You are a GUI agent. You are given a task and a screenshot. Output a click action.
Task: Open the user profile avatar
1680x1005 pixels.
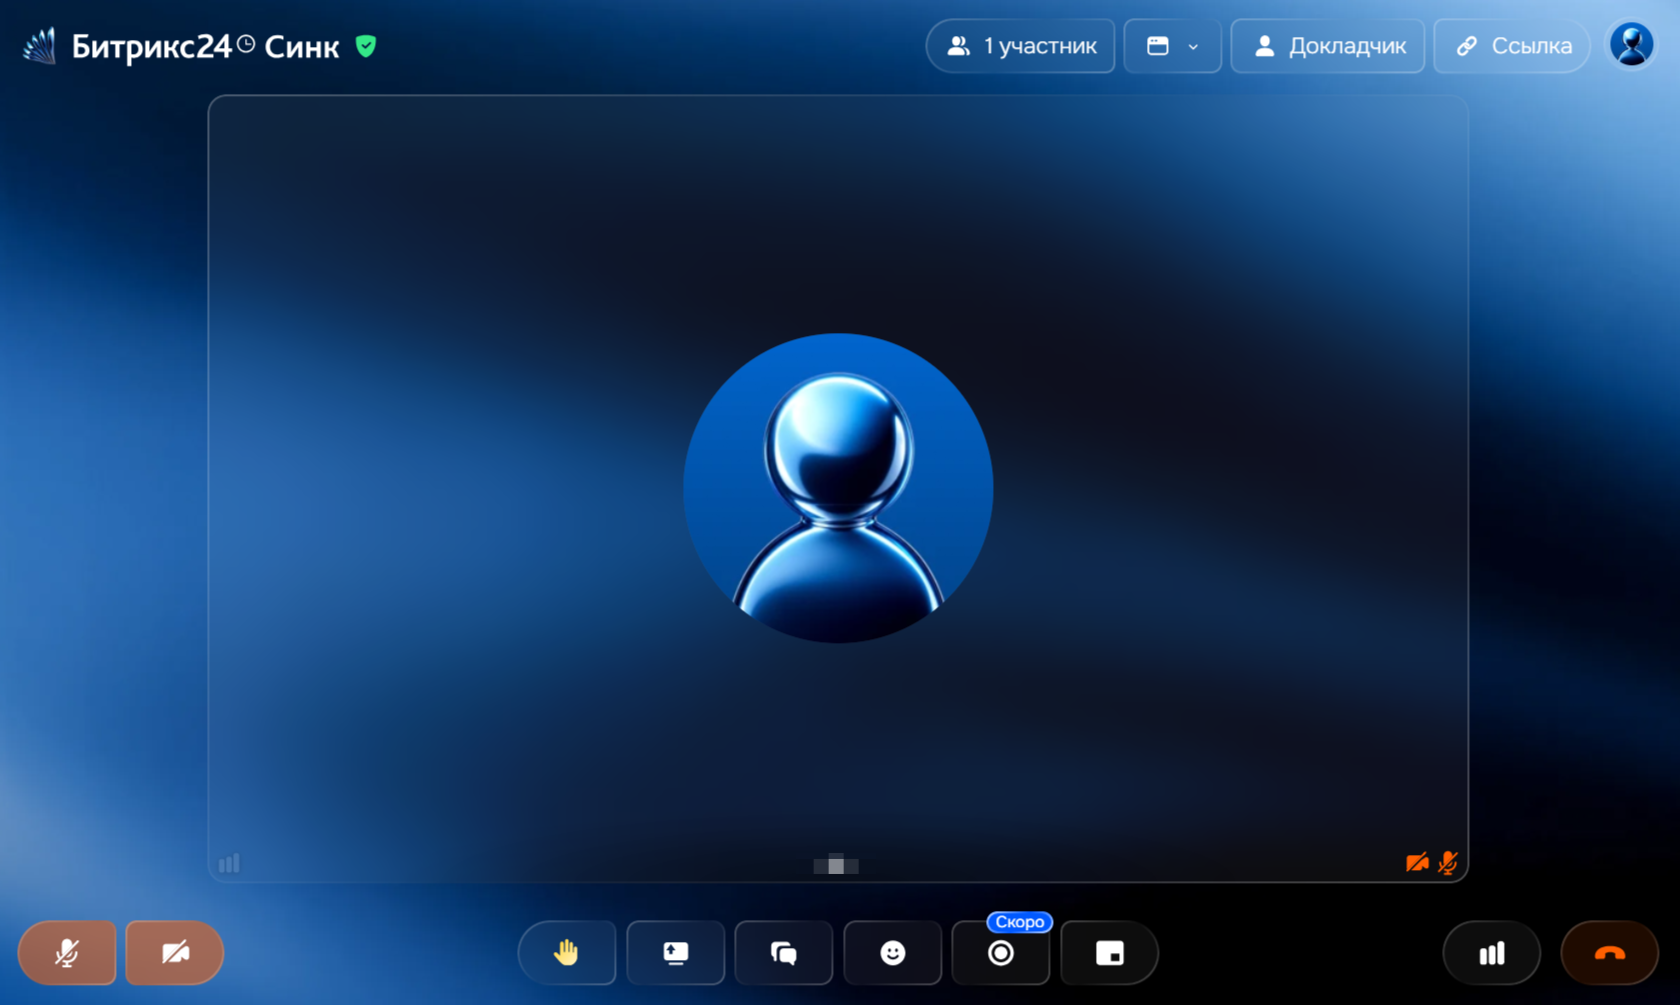pyautogui.click(x=1632, y=45)
